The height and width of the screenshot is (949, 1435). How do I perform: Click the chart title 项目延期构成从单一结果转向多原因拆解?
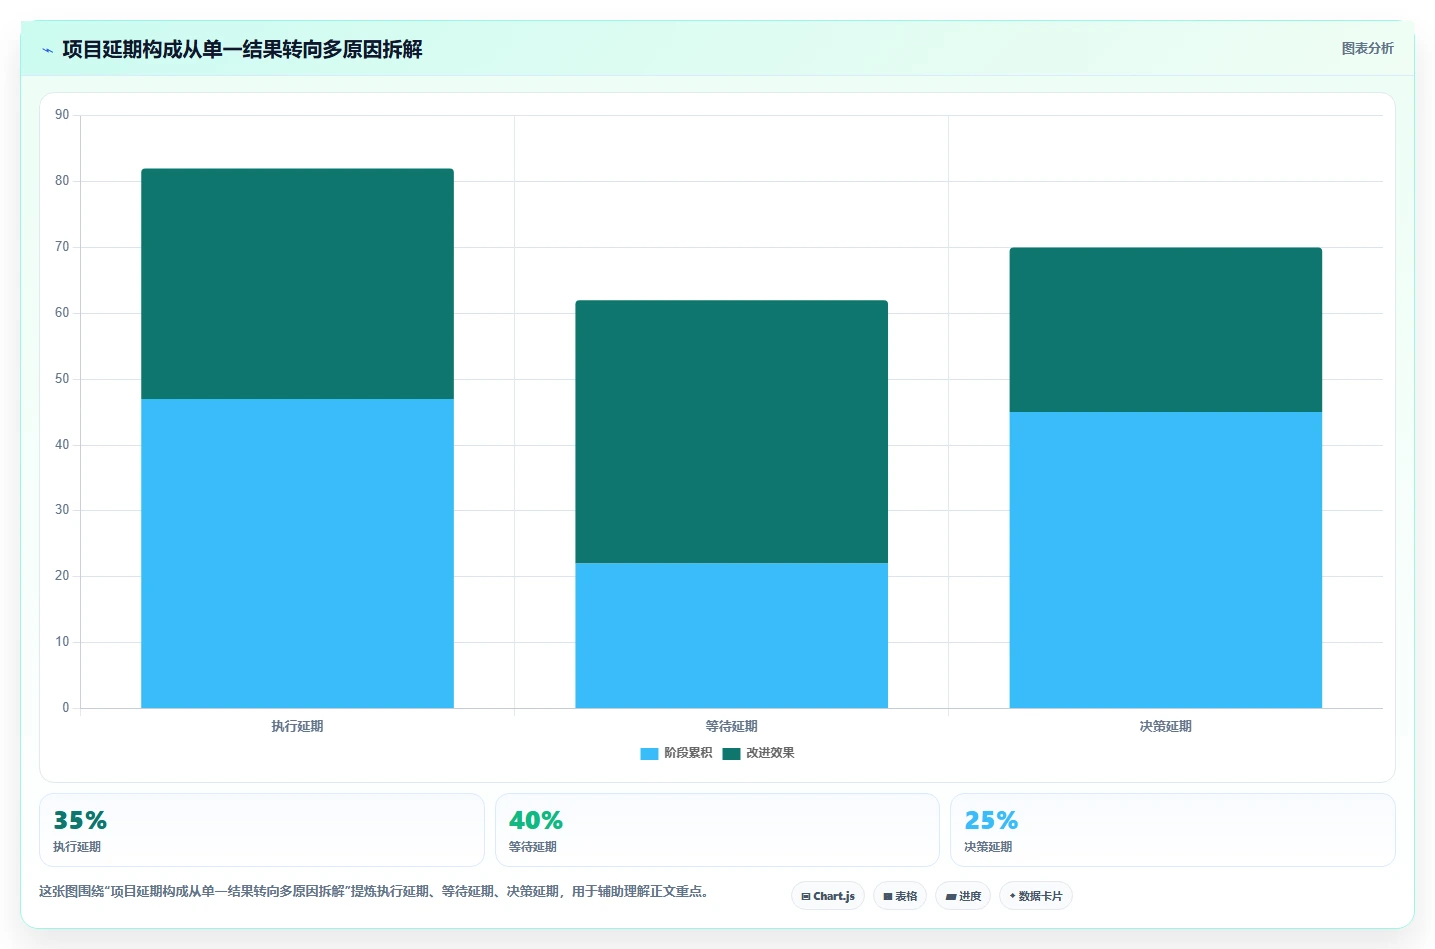242,49
